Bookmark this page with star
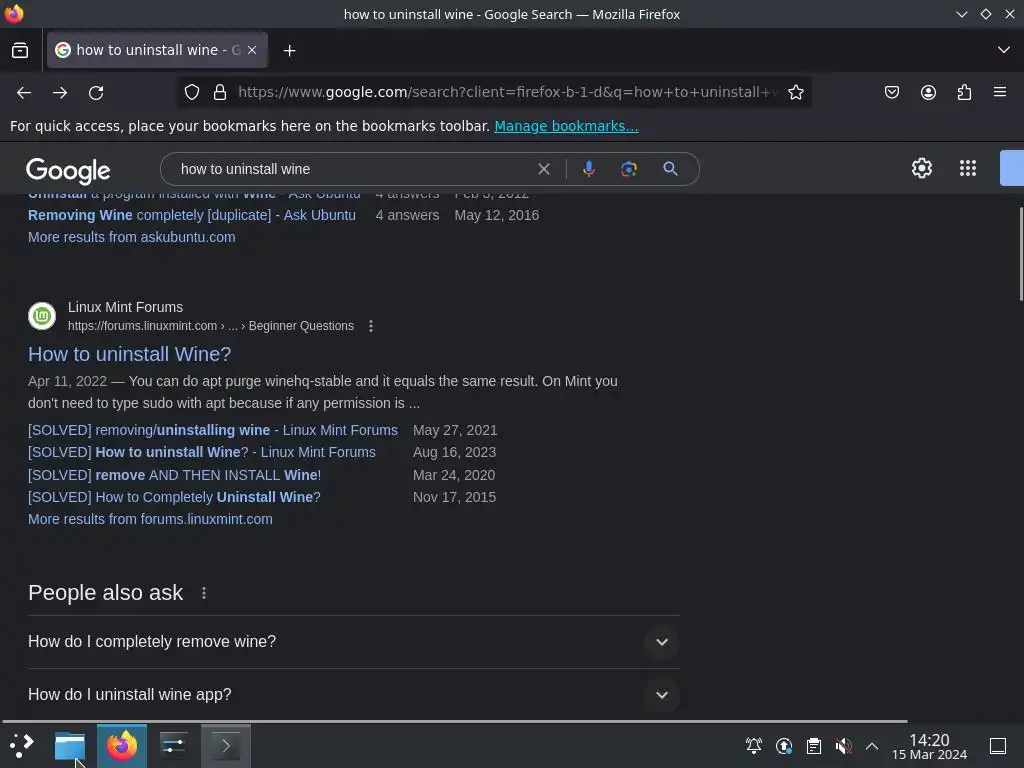 tap(795, 92)
